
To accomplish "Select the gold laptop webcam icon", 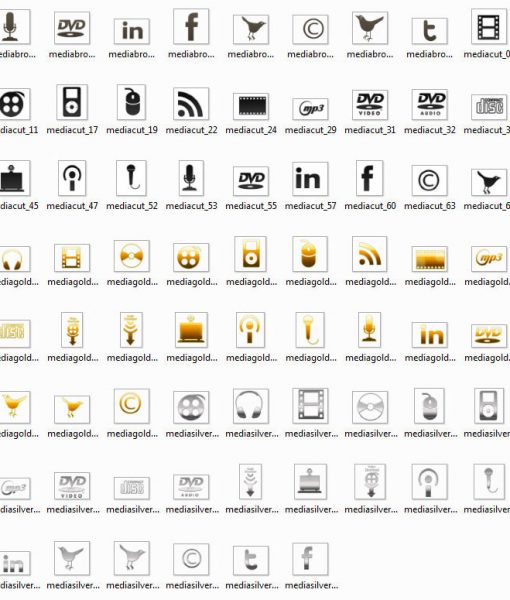I will click(191, 330).
